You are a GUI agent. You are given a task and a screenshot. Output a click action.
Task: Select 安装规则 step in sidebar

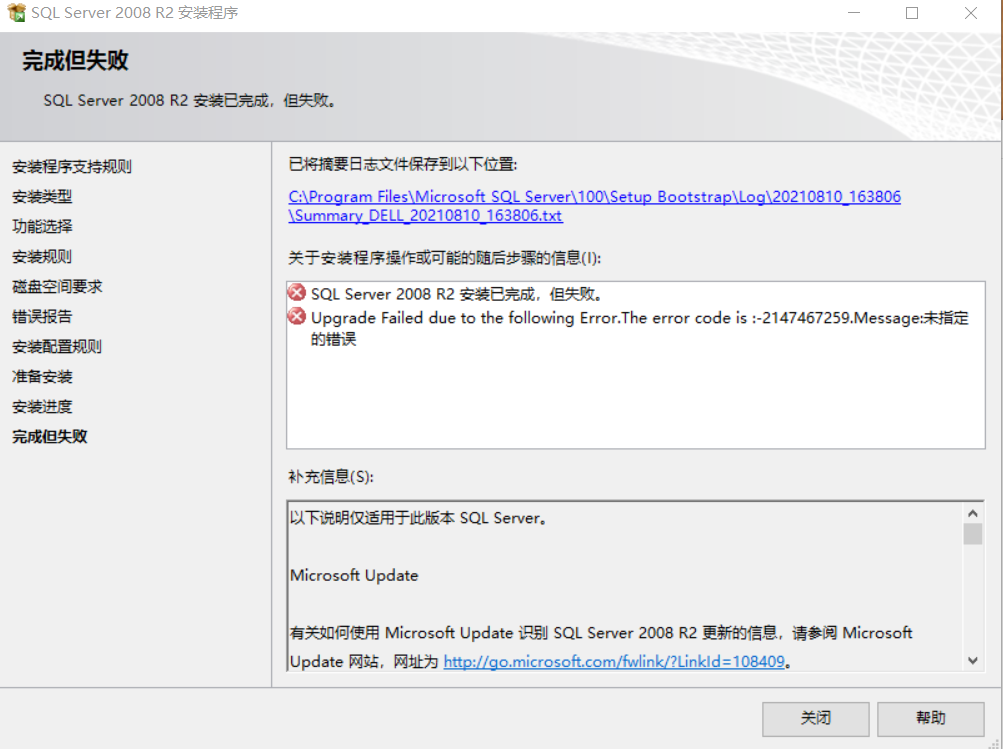coord(42,256)
